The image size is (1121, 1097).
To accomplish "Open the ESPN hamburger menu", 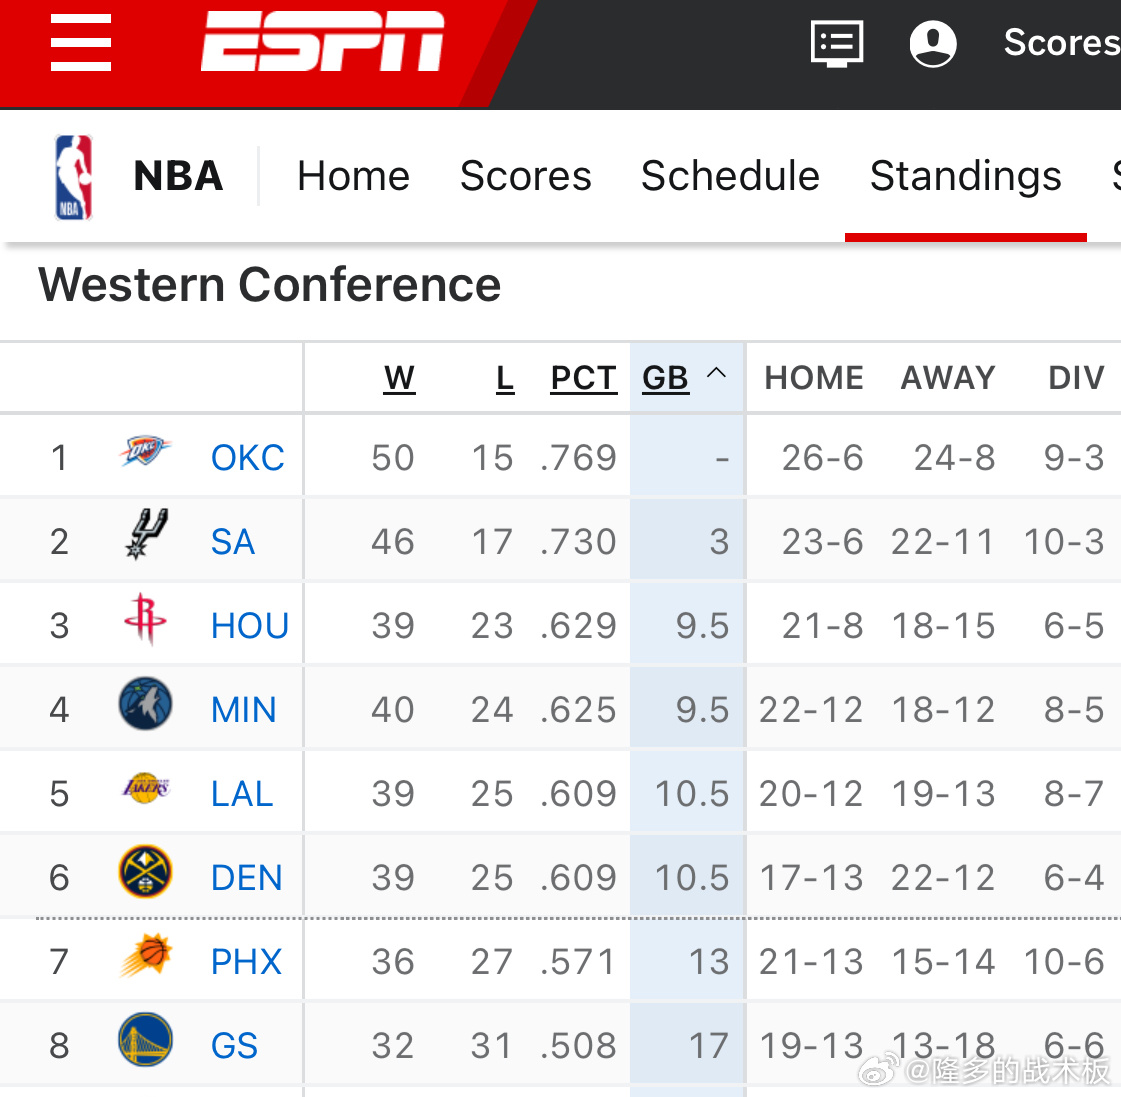I will (81, 43).
